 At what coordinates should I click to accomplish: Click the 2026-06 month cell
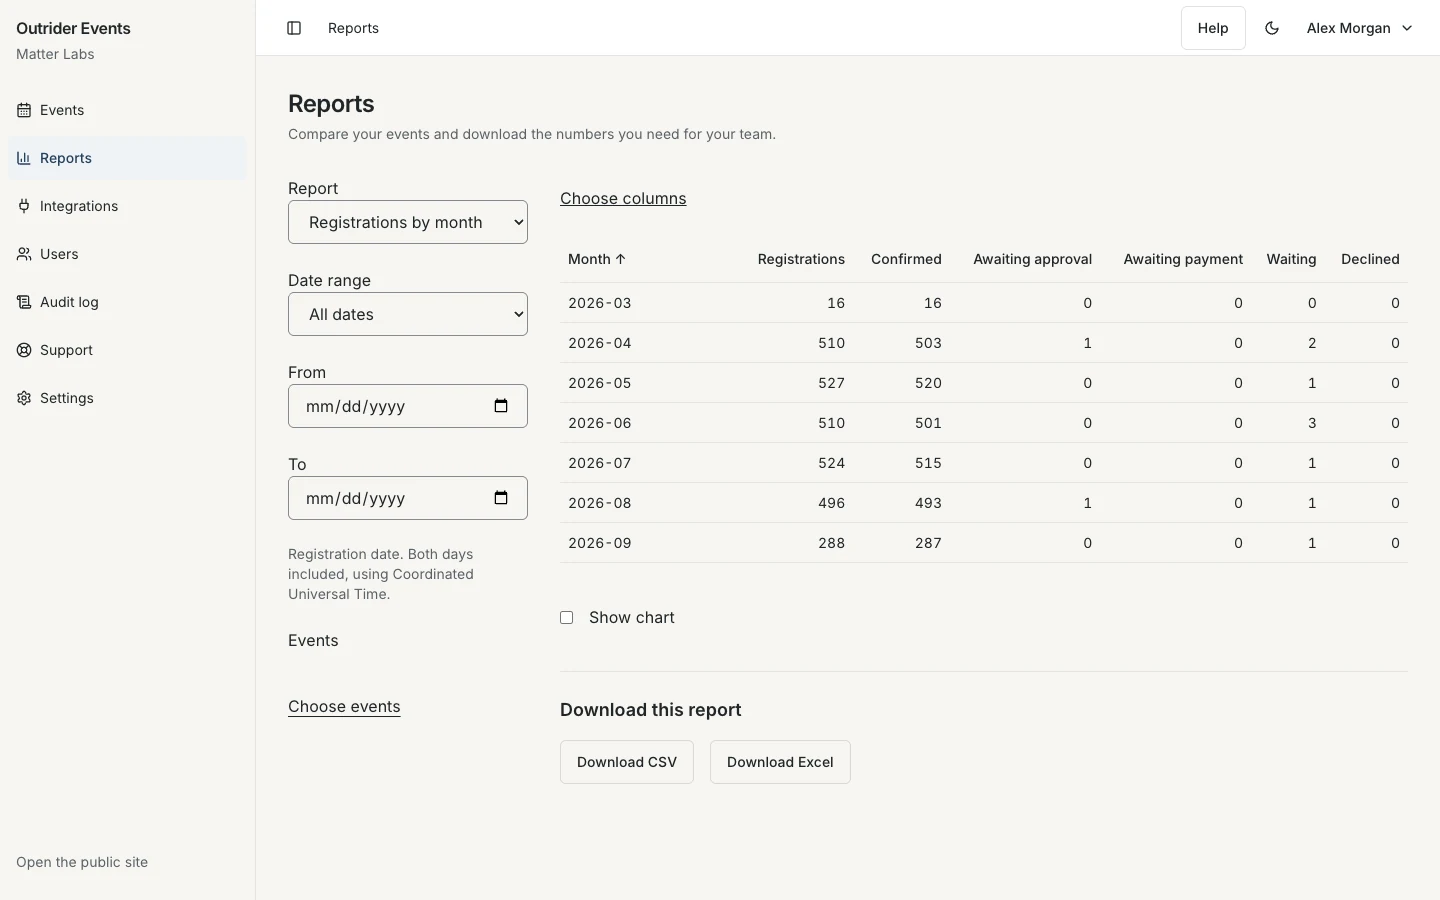(600, 423)
